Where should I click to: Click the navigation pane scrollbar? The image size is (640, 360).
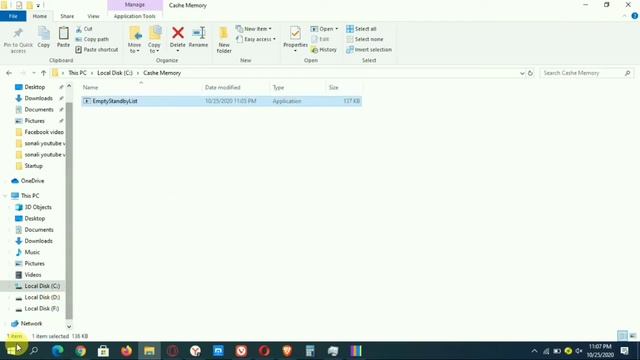coord(69,211)
